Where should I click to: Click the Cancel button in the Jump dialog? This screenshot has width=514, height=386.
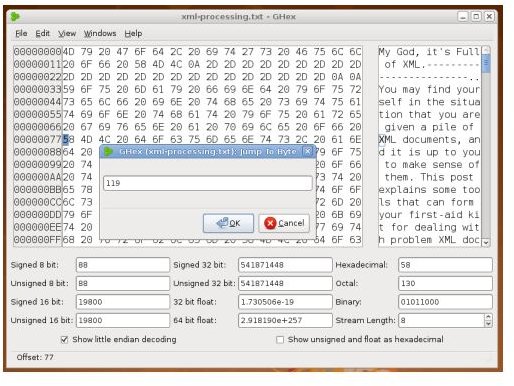click(x=284, y=223)
